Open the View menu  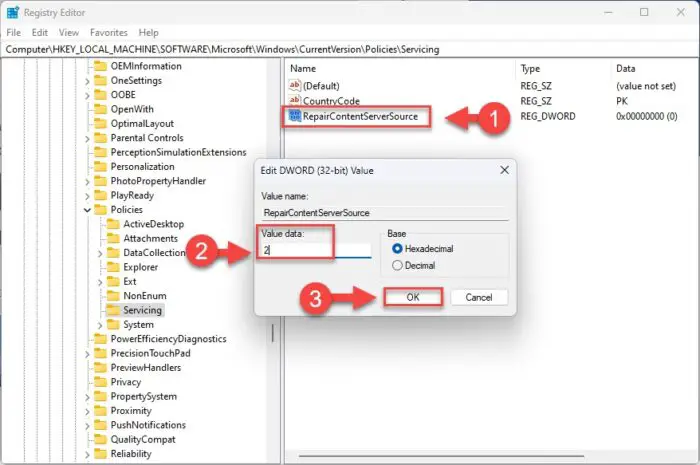tap(68, 33)
